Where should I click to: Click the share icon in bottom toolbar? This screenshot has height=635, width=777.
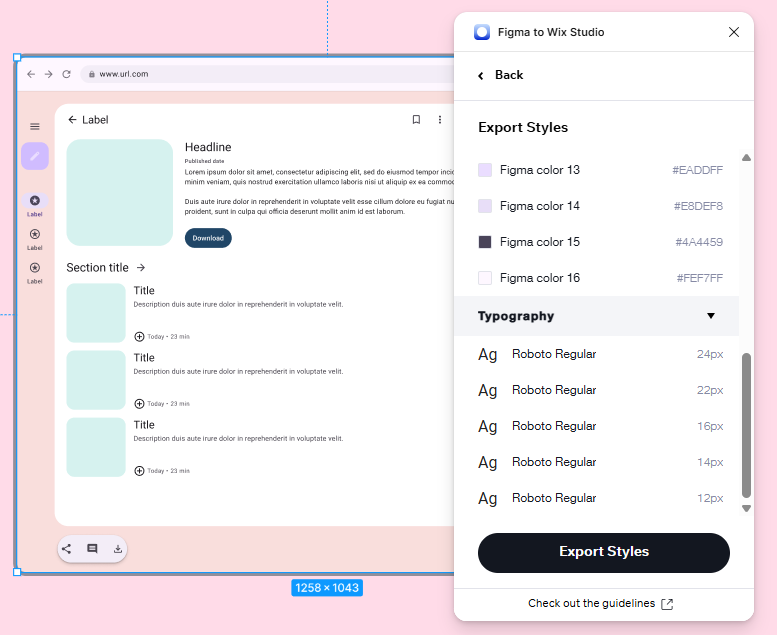[x=66, y=549]
